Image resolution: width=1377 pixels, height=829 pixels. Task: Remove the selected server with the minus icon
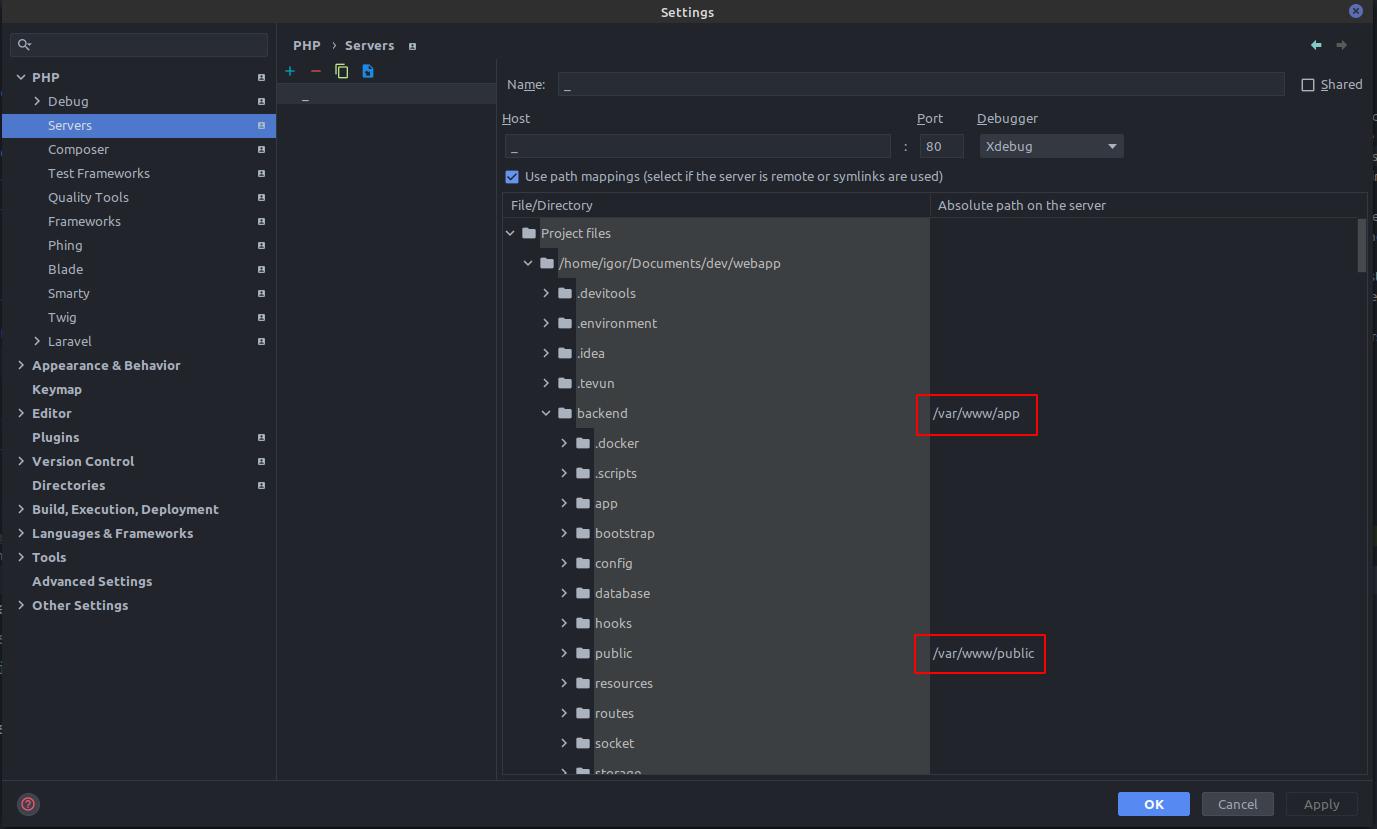[316, 71]
